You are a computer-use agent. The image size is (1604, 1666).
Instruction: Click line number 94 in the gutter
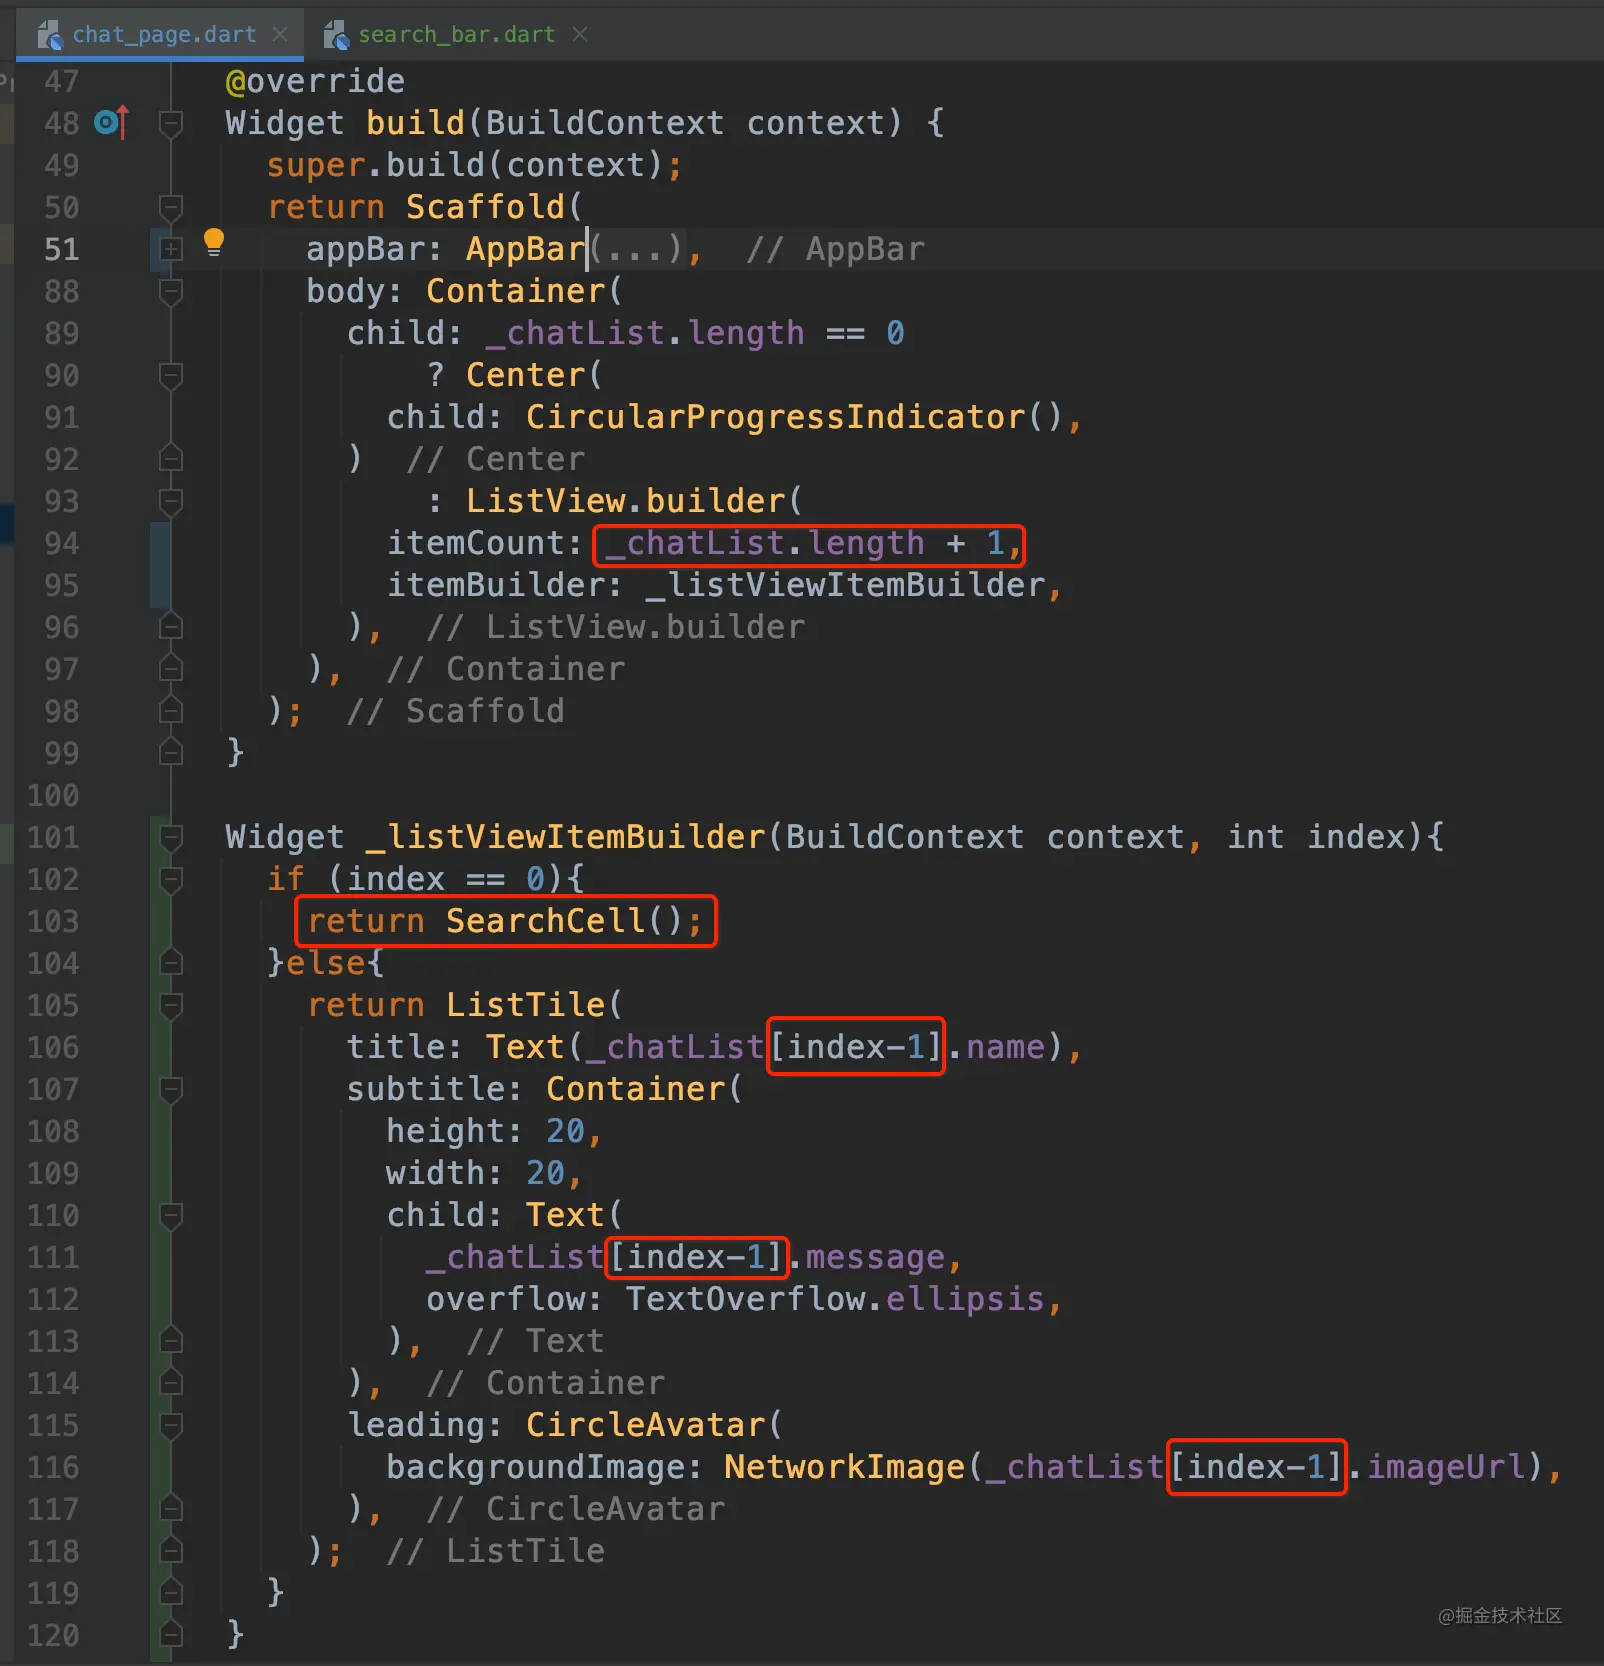pos(61,543)
